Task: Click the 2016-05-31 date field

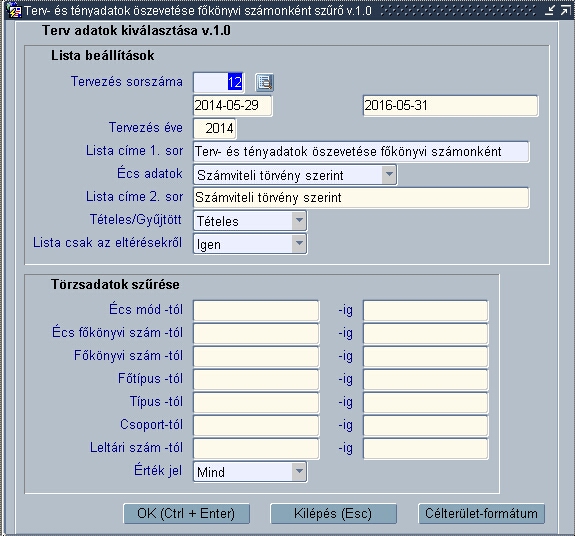Action: (450, 106)
